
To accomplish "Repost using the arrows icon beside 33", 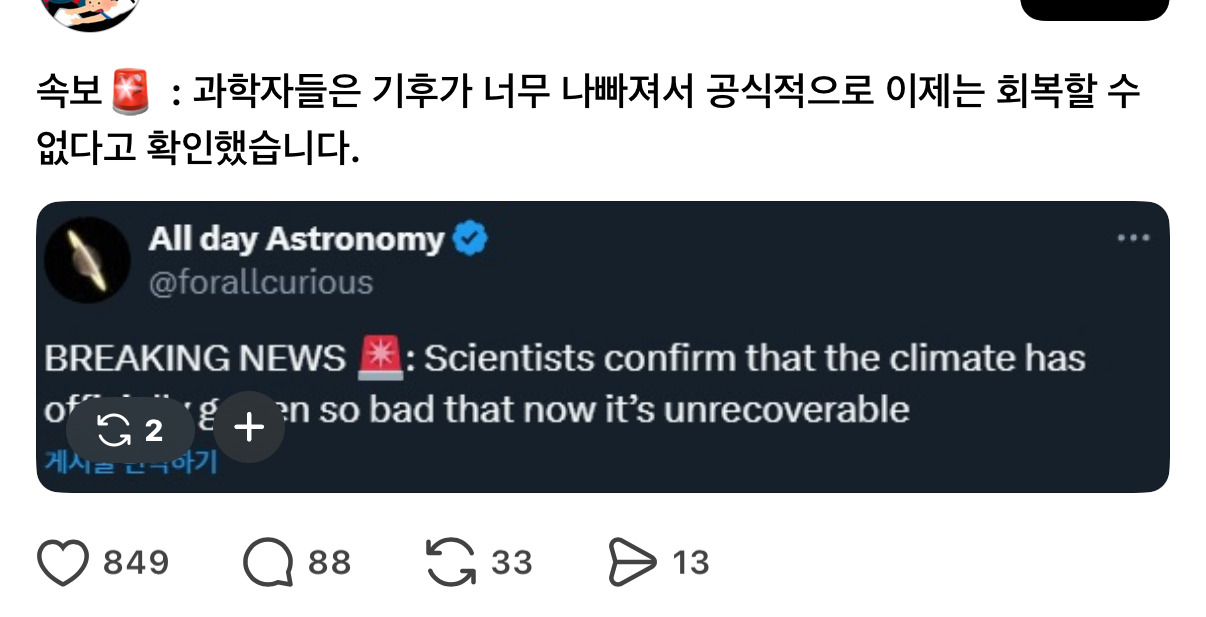I will 450,563.
